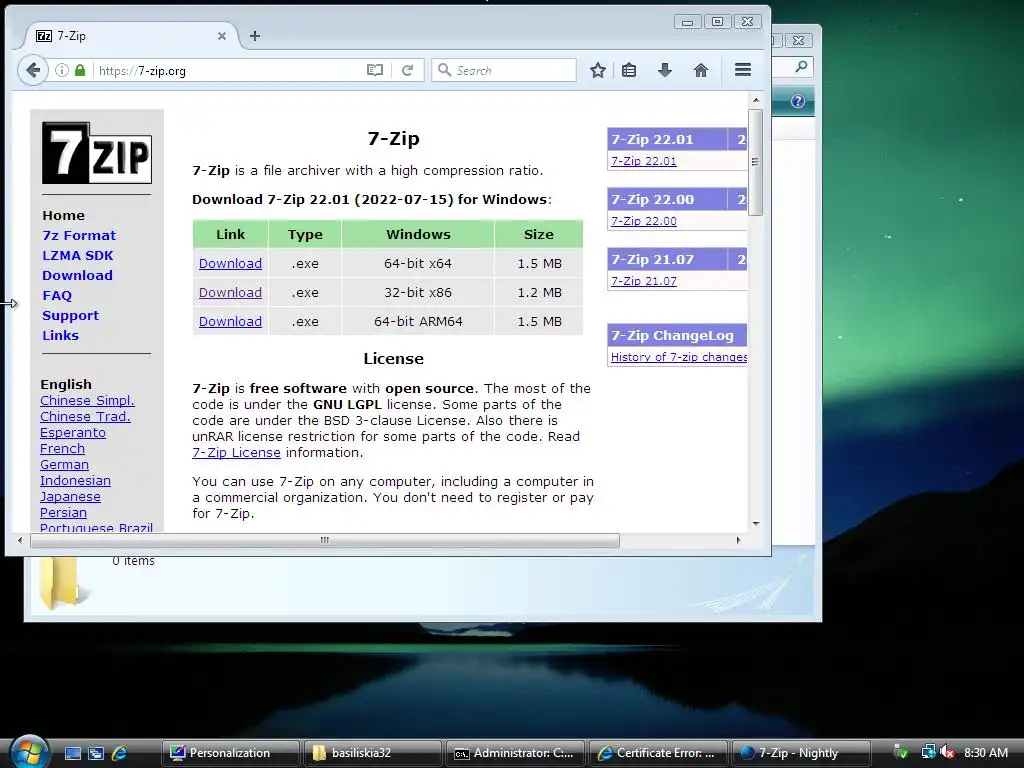1024x768 pixels.
Task: Bookmark this page with the star icon
Action: 598,70
